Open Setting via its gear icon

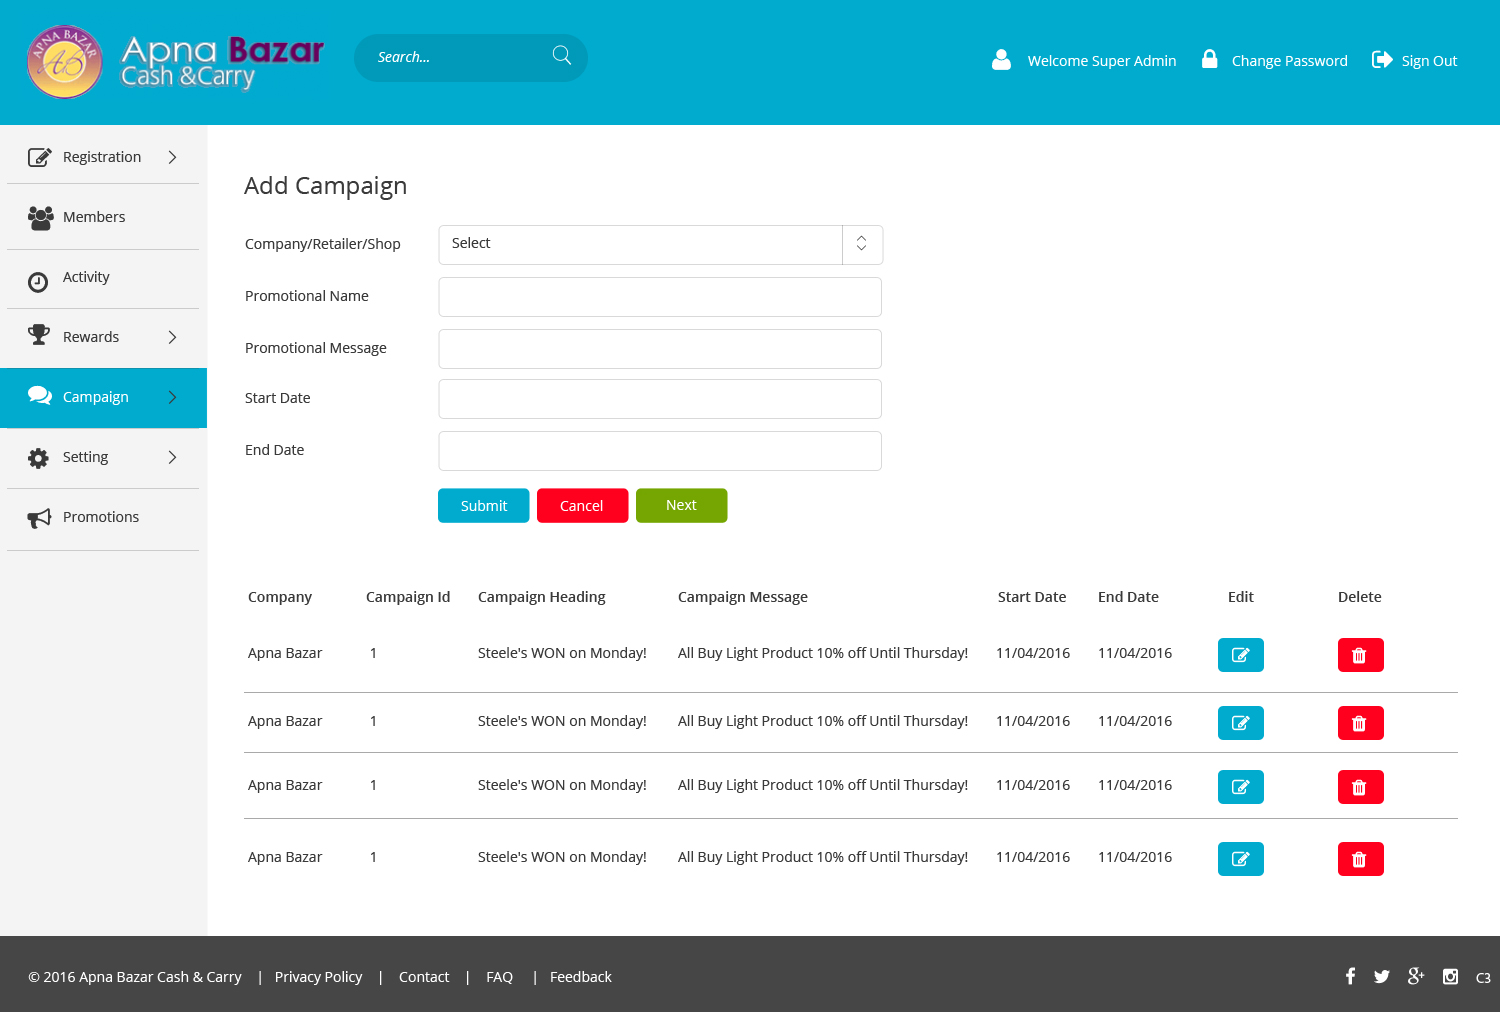pos(38,458)
